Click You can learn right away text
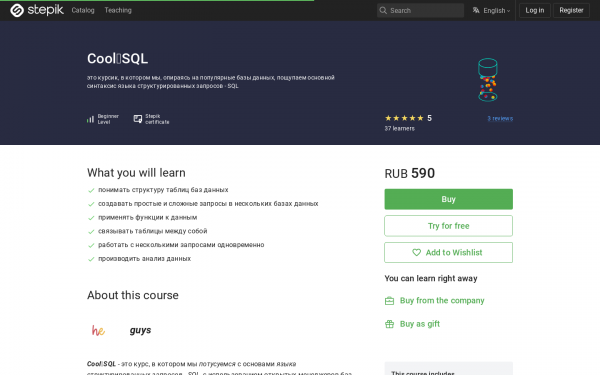The width and height of the screenshot is (600, 375). 431,278
